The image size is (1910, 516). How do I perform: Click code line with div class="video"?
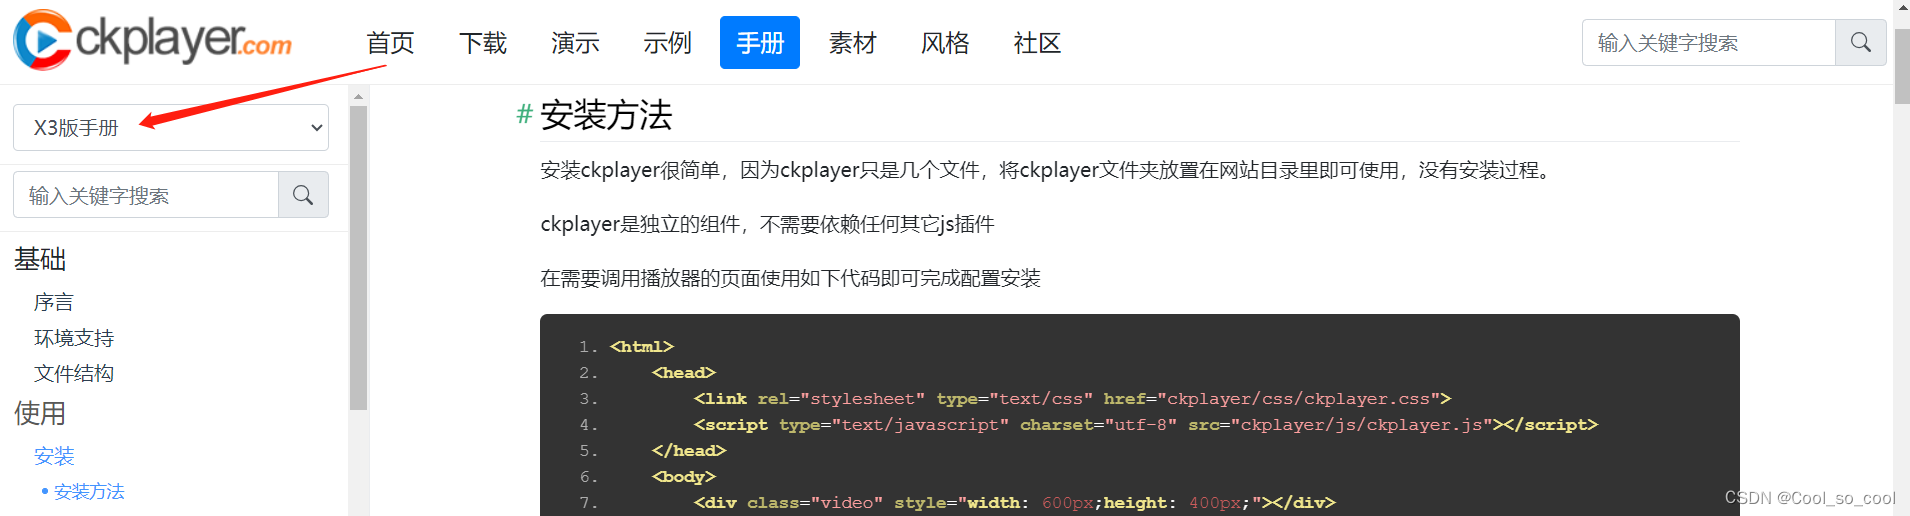(x=1015, y=503)
